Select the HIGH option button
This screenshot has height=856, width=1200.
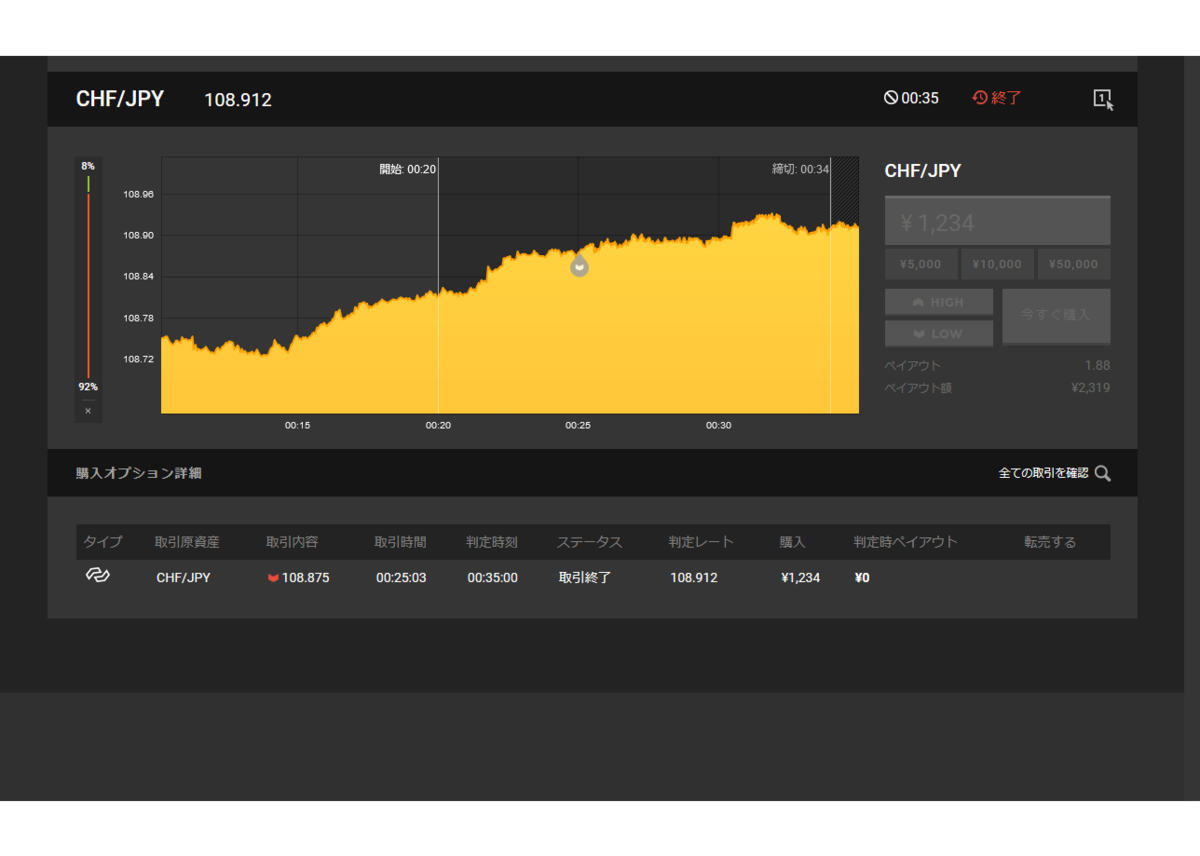[939, 302]
